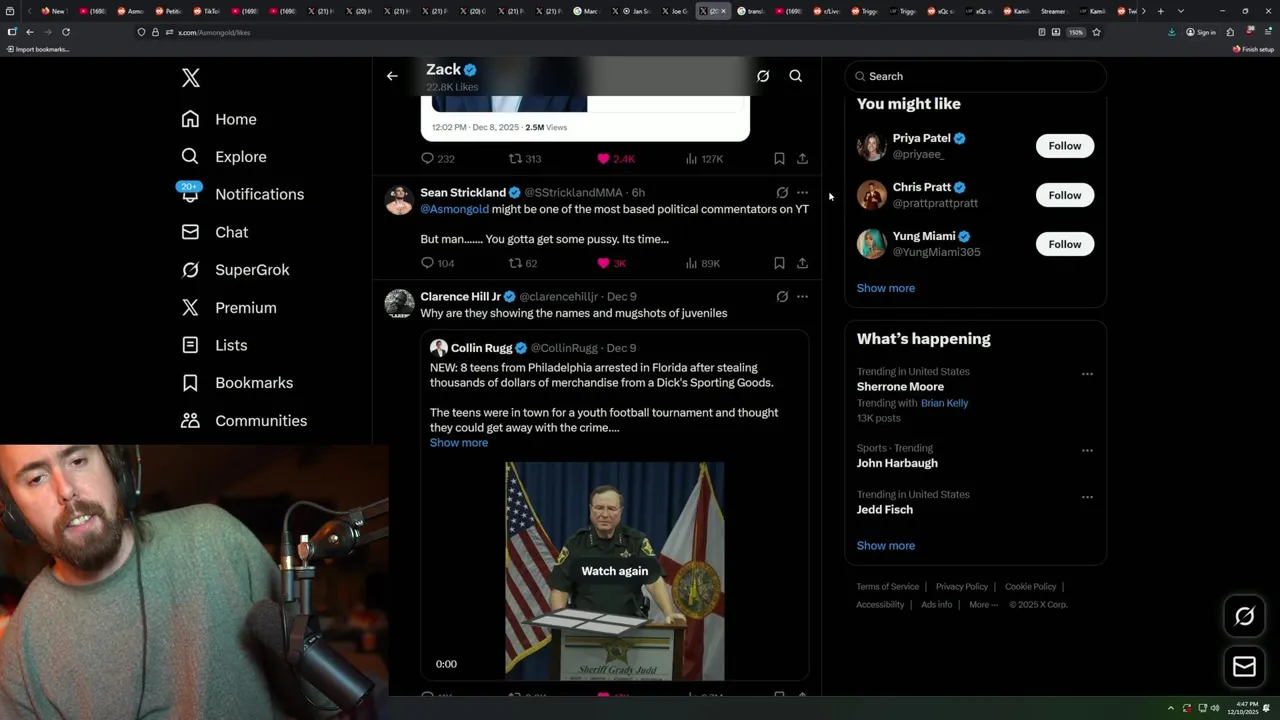Click the @Asmongold mention link

click(x=455, y=209)
